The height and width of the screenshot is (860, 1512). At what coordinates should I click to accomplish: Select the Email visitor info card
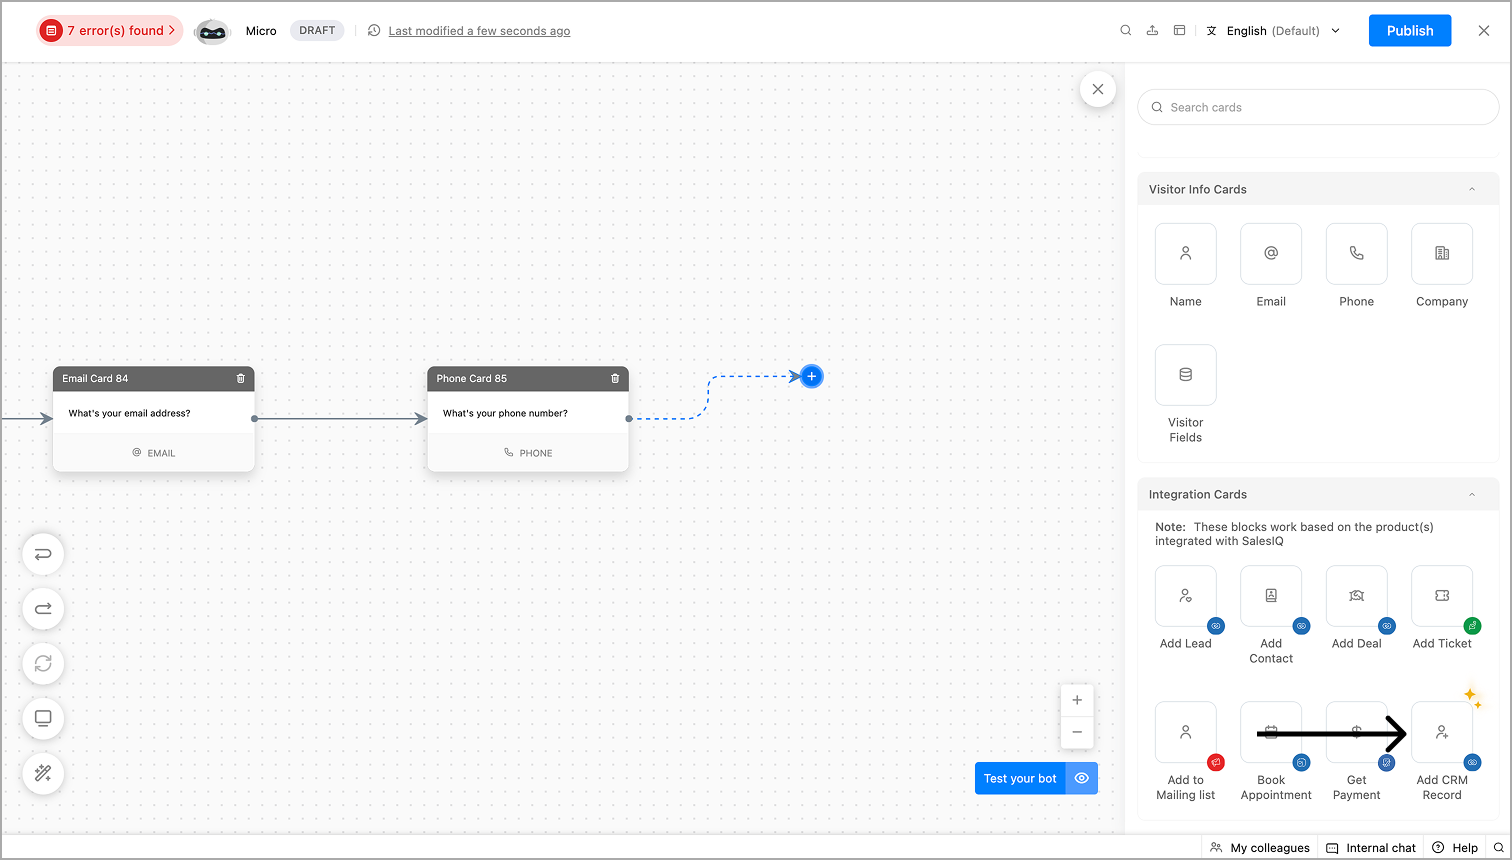click(1270, 254)
